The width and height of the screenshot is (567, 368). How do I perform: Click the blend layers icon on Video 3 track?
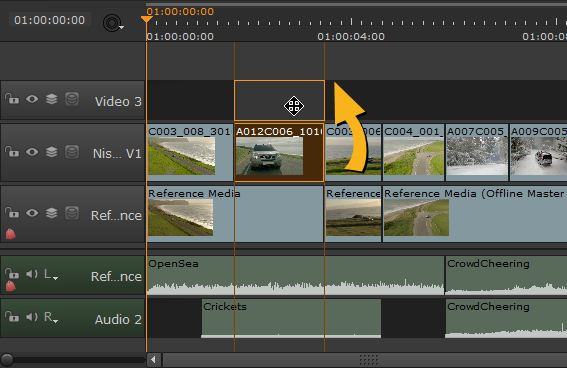[52, 99]
